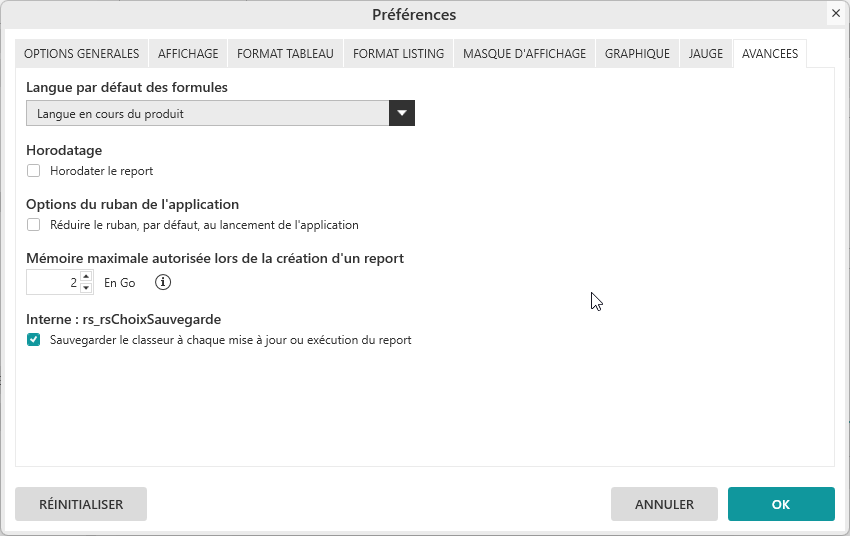Open the formula language dropdown arrow

click(402, 113)
